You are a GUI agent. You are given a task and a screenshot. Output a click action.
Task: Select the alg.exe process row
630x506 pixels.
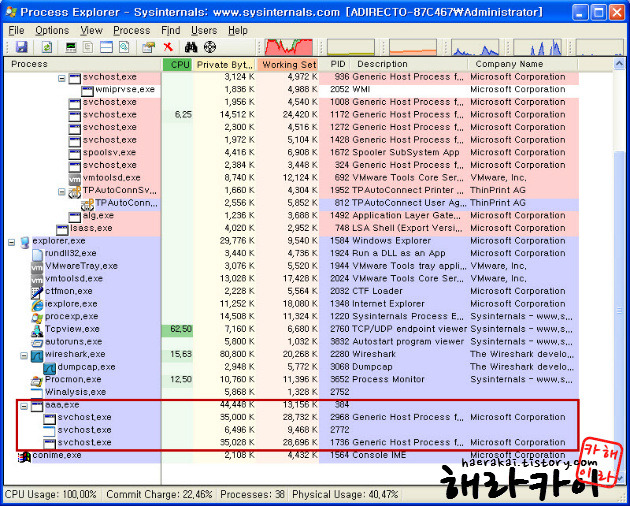291,215
